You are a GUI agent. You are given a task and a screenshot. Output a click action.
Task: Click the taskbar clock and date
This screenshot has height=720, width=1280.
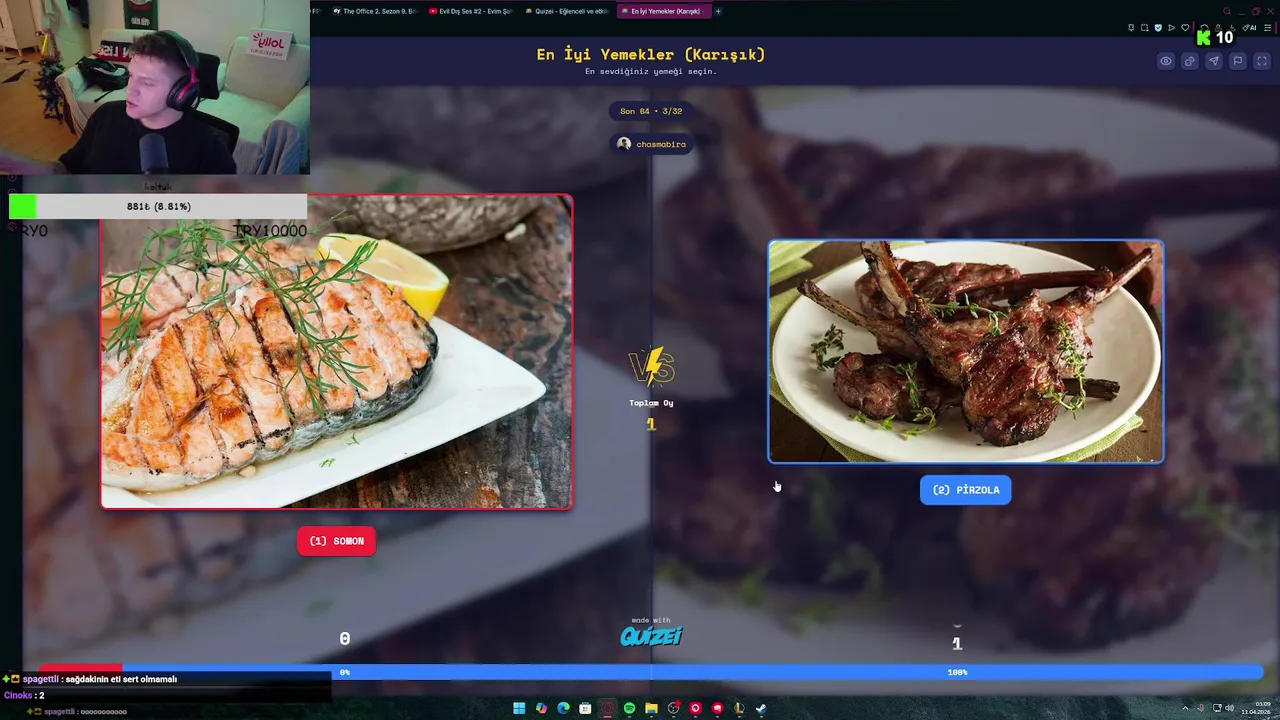pos(1255,708)
